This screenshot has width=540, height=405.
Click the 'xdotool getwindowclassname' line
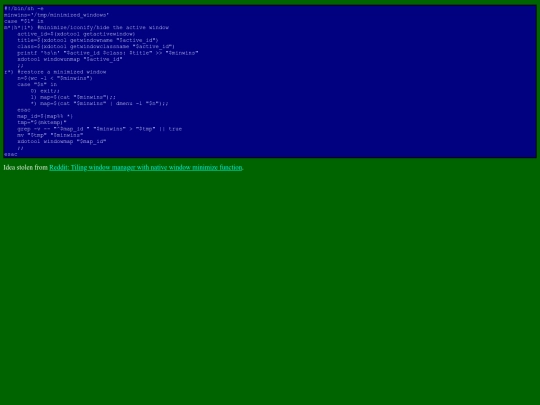point(96,46)
